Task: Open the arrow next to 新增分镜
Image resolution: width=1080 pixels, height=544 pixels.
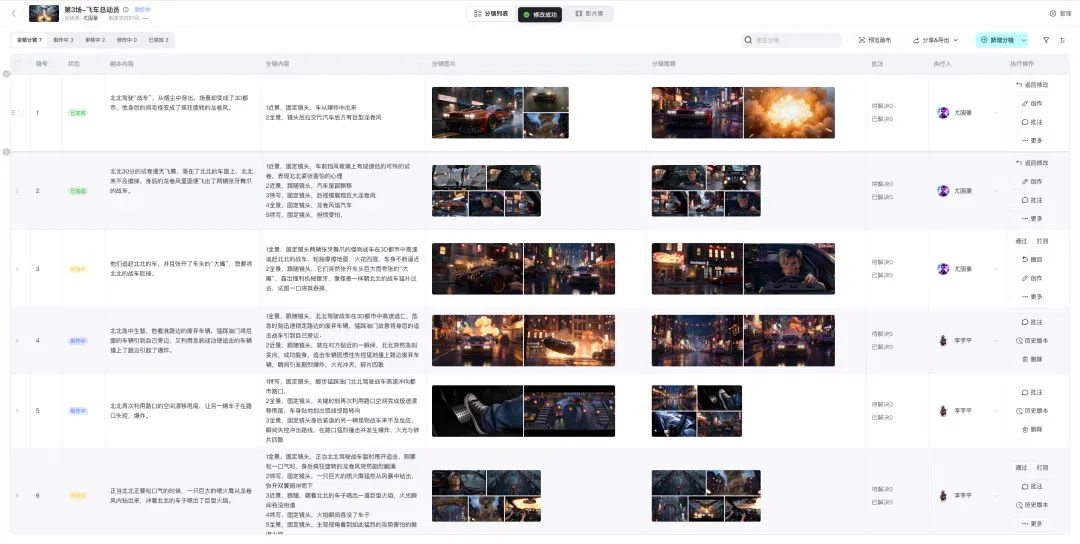Action: click(x=1024, y=41)
